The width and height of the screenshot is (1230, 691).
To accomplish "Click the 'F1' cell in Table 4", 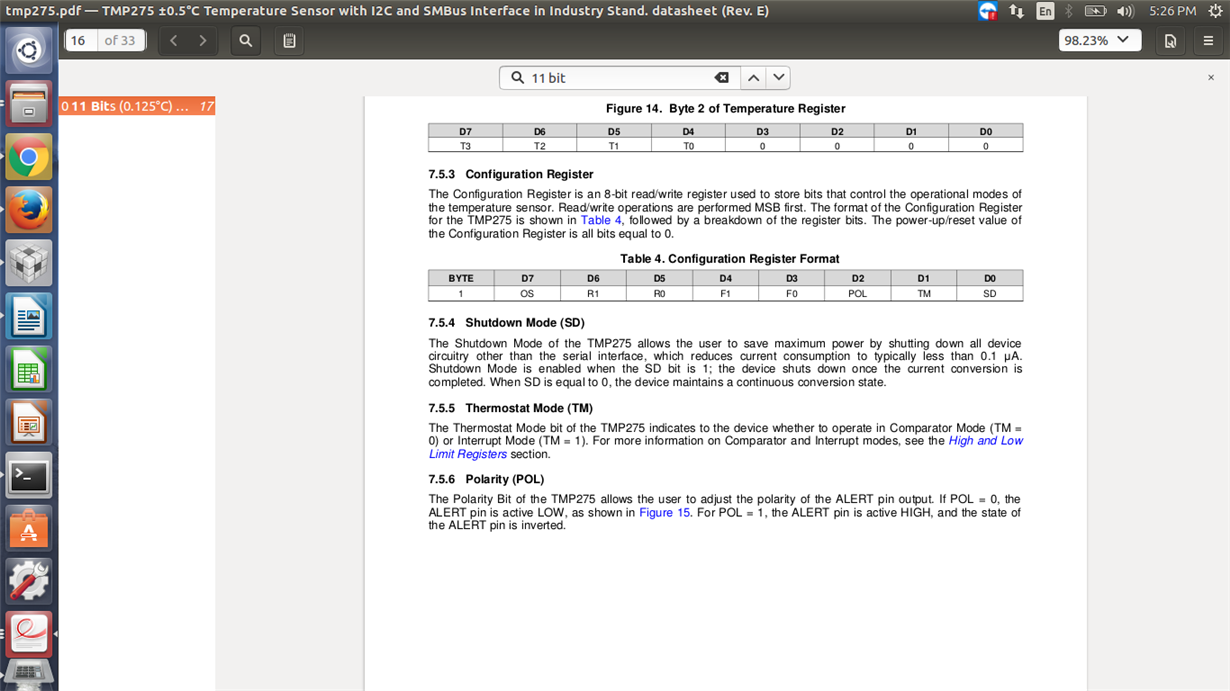I will (725, 294).
